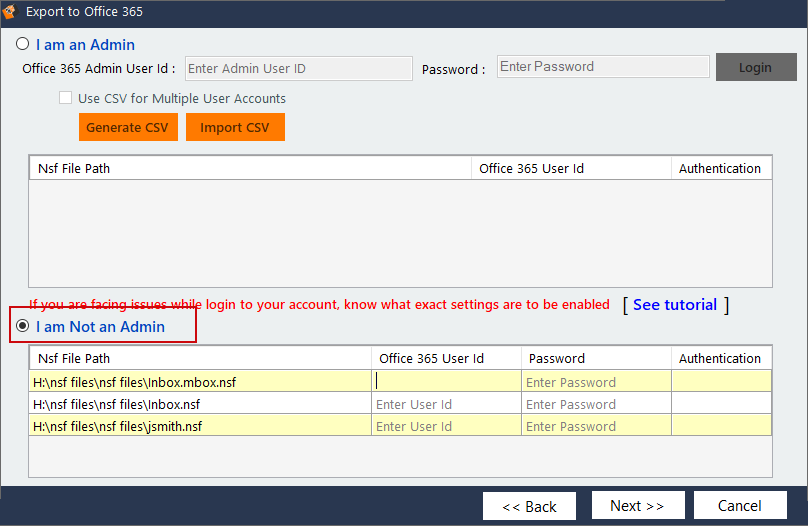Click User Id cell for Inbox.mbox.nsf row
This screenshot has height=526, width=808.
(x=446, y=381)
